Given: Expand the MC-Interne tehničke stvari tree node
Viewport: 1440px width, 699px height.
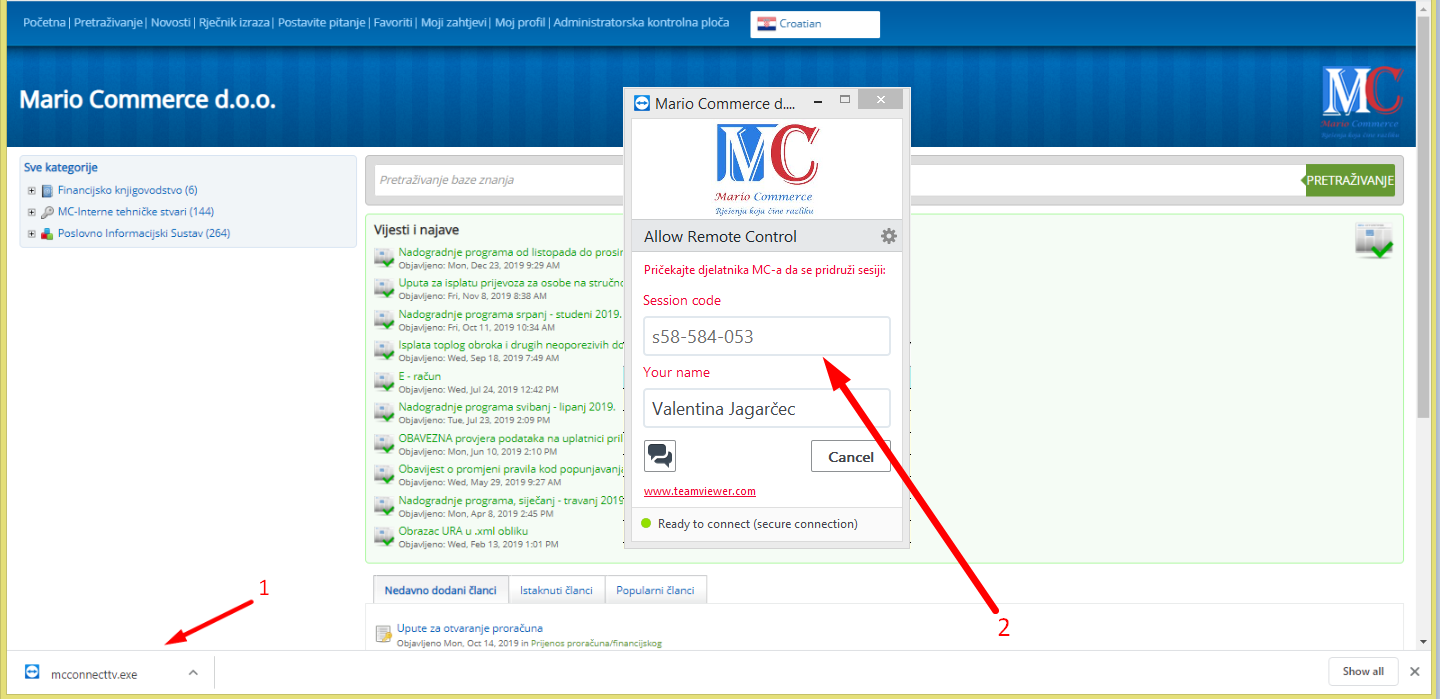Looking at the screenshot, I should pyautogui.click(x=32, y=212).
